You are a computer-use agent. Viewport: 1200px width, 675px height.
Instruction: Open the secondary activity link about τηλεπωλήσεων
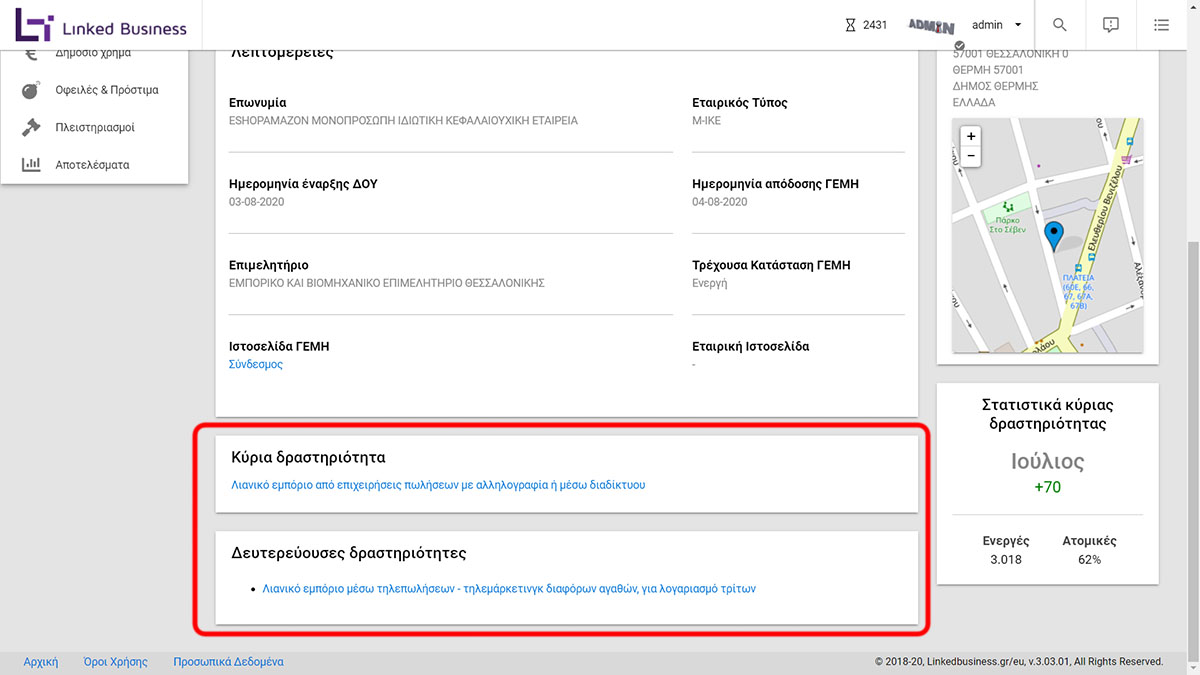click(509, 589)
